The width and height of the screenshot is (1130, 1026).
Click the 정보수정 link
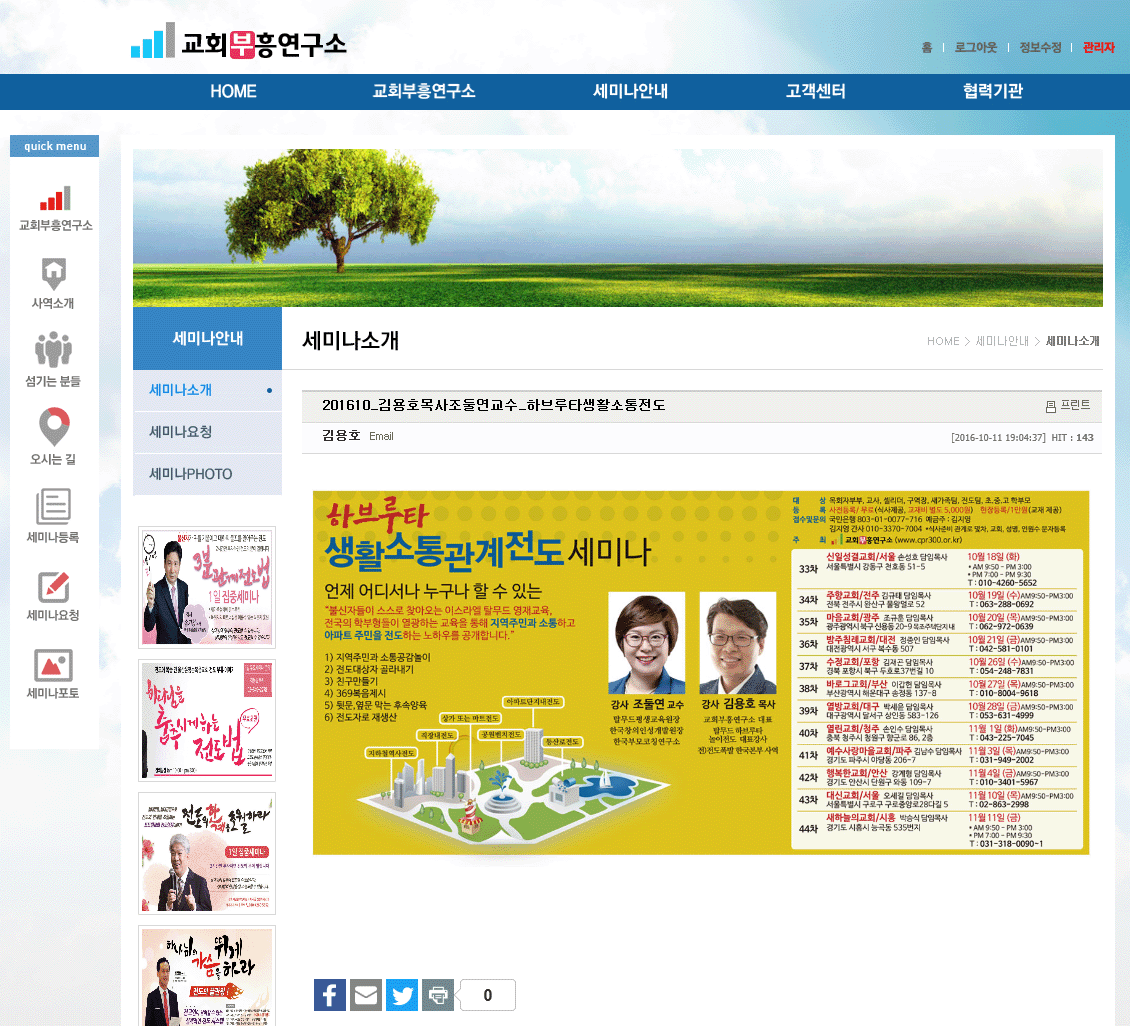1040,48
